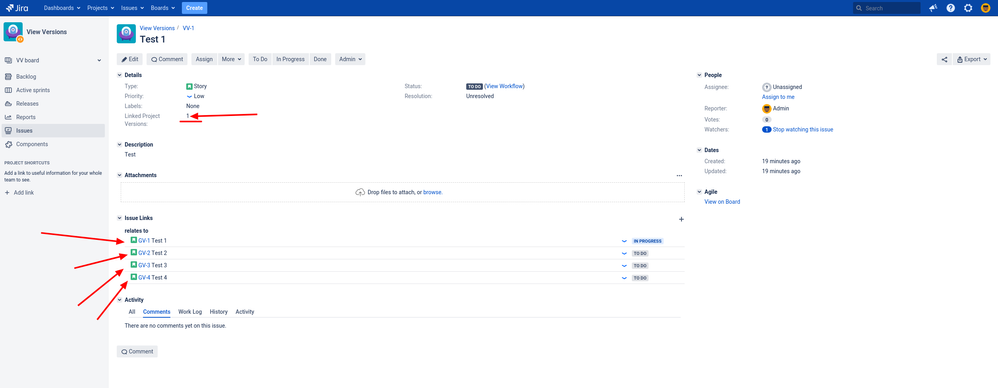Image resolution: width=998 pixels, height=388 pixels.
Task: Click the Assign button
Action: point(204,59)
